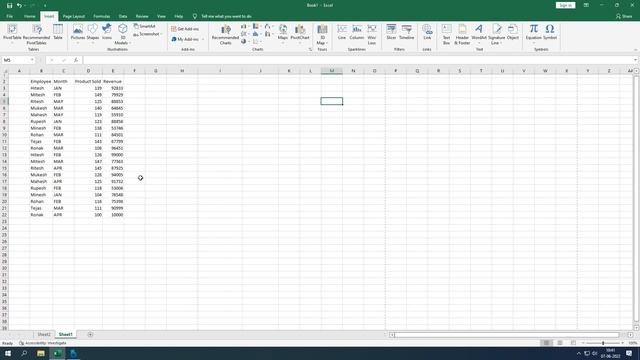The width and height of the screenshot is (640, 360).
Task: Insert a Slicer filter
Action: tap(391, 32)
